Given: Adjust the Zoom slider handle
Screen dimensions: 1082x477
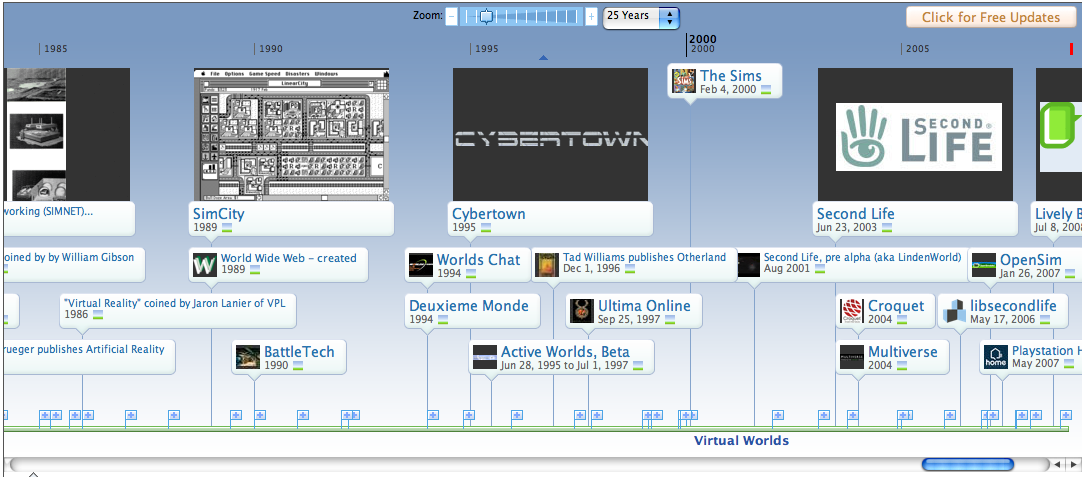Looking at the screenshot, I should tap(486, 16).
